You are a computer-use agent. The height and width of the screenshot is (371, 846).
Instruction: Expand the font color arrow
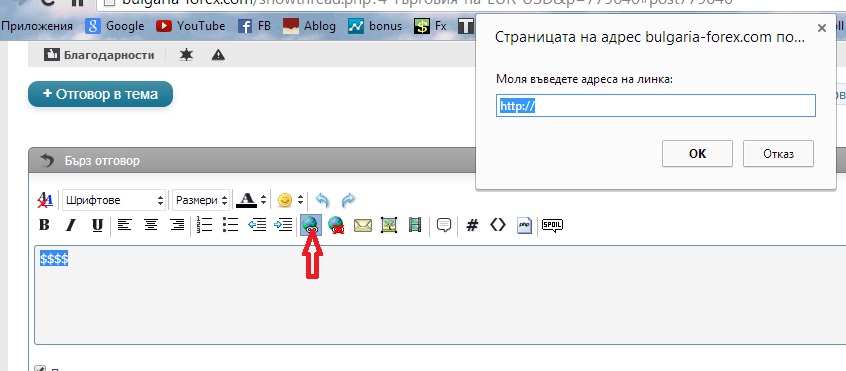point(263,200)
